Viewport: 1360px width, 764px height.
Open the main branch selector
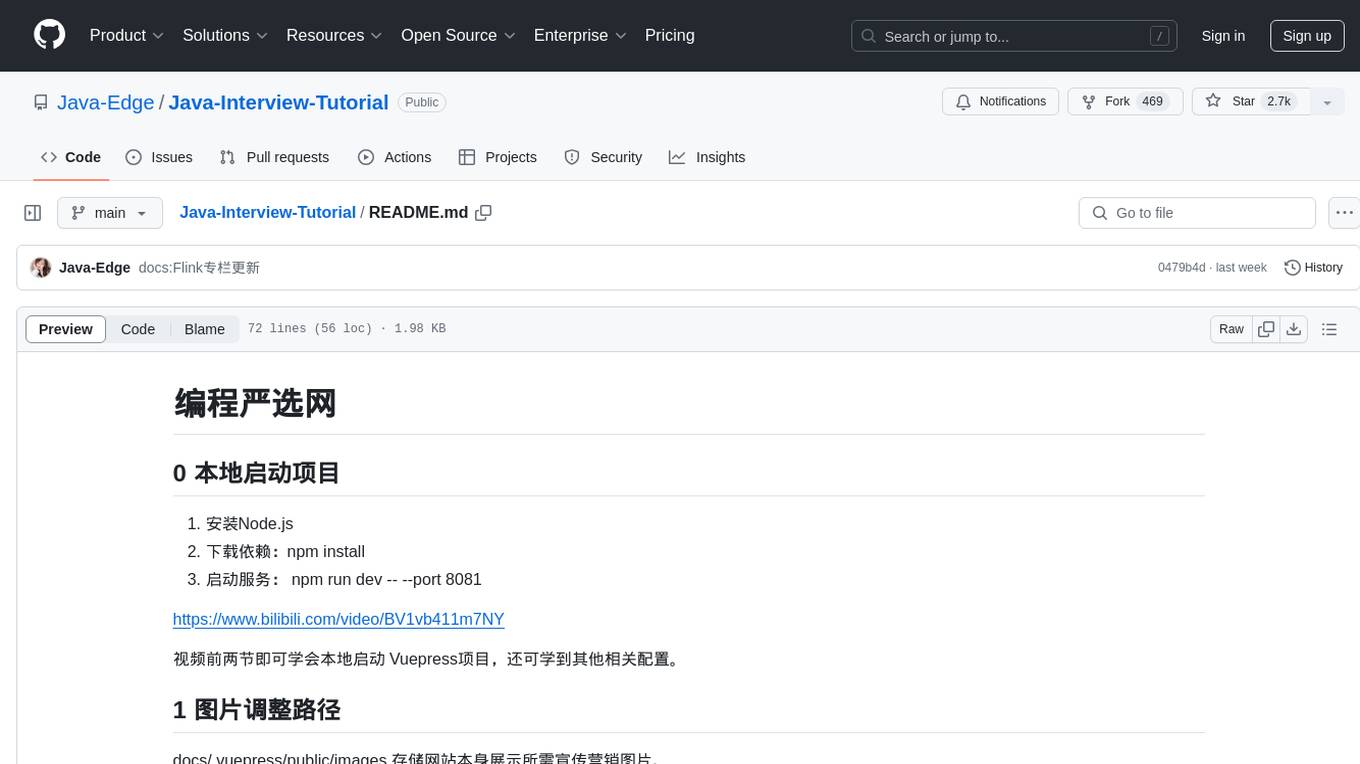pyautogui.click(x=110, y=213)
